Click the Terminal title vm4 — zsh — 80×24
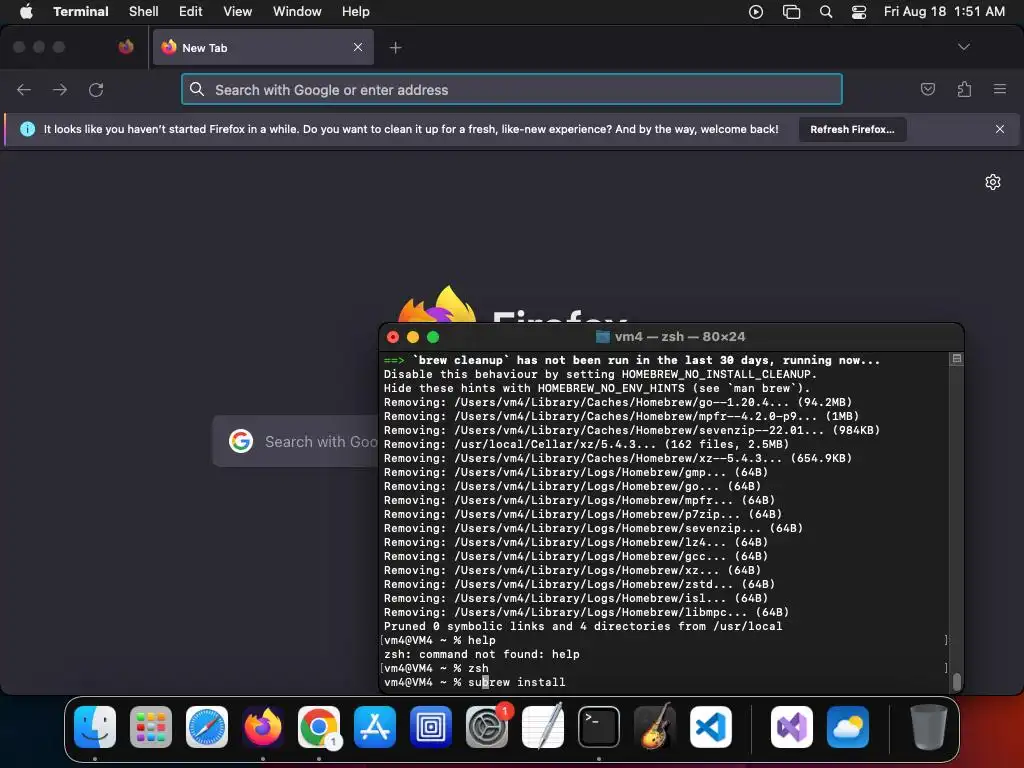Image resolution: width=1024 pixels, height=768 pixels. [671, 337]
